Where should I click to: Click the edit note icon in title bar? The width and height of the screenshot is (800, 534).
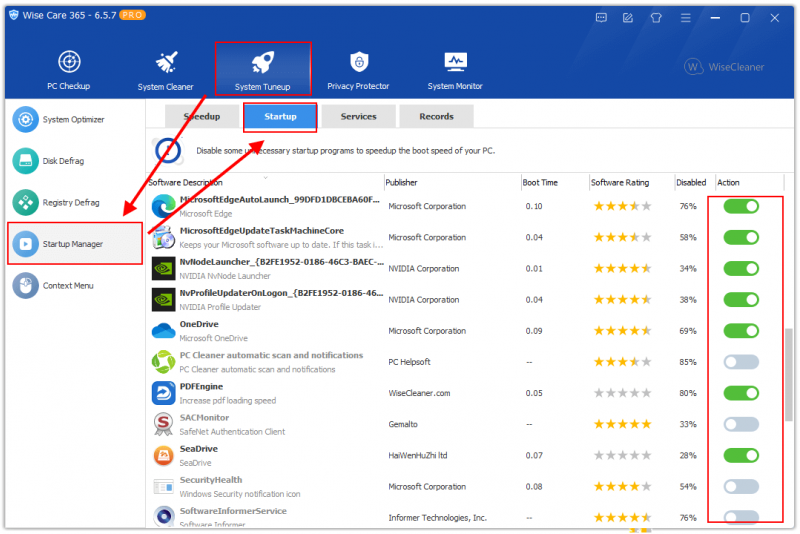coord(628,18)
